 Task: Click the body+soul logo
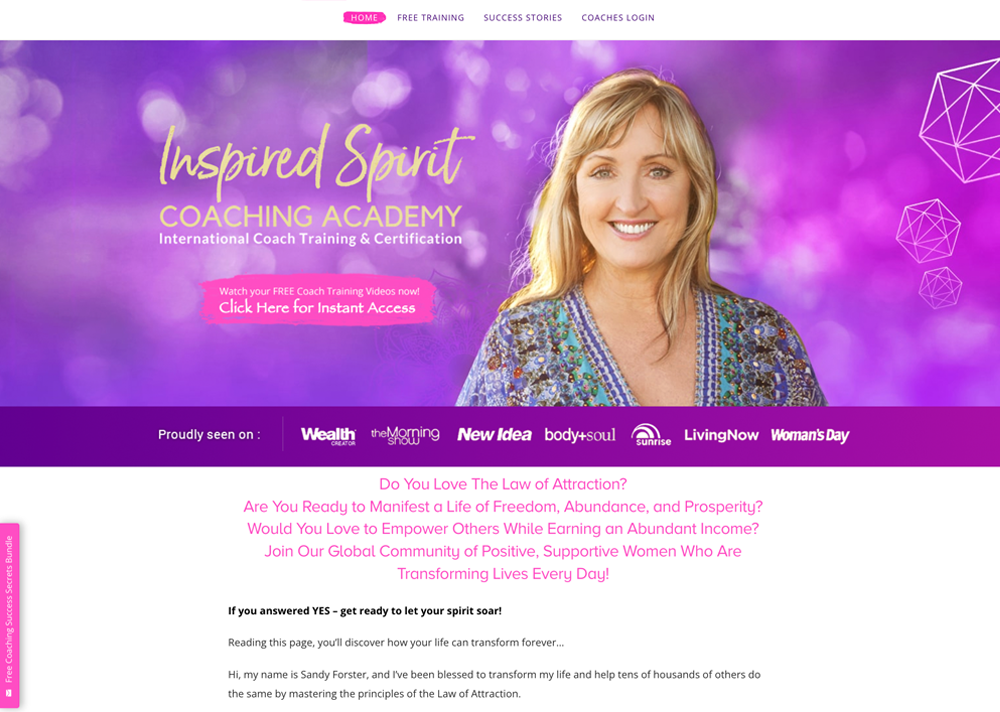580,435
